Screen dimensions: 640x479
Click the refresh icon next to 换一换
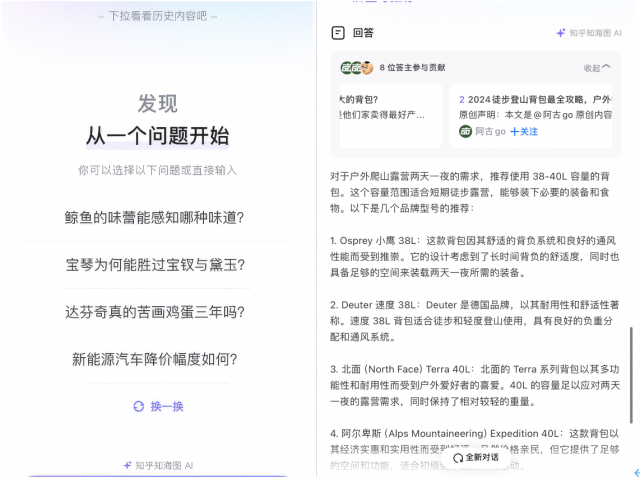[x=139, y=406]
